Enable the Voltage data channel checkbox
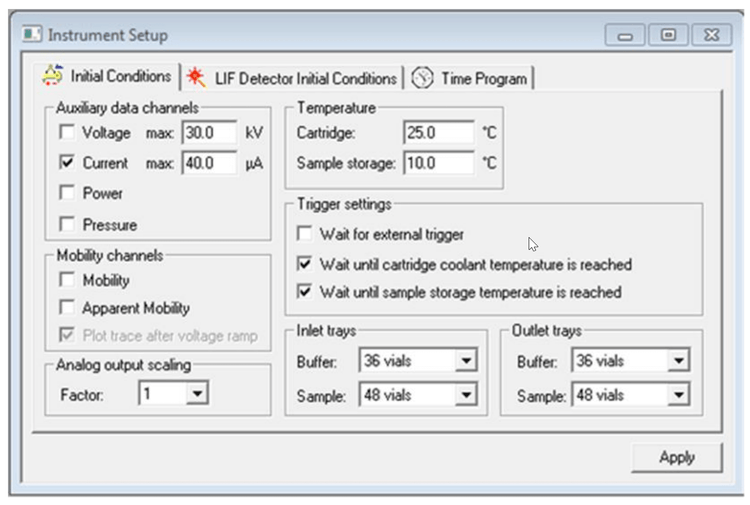The height and width of the screenshot is (505, 750). tap(67, 132)
